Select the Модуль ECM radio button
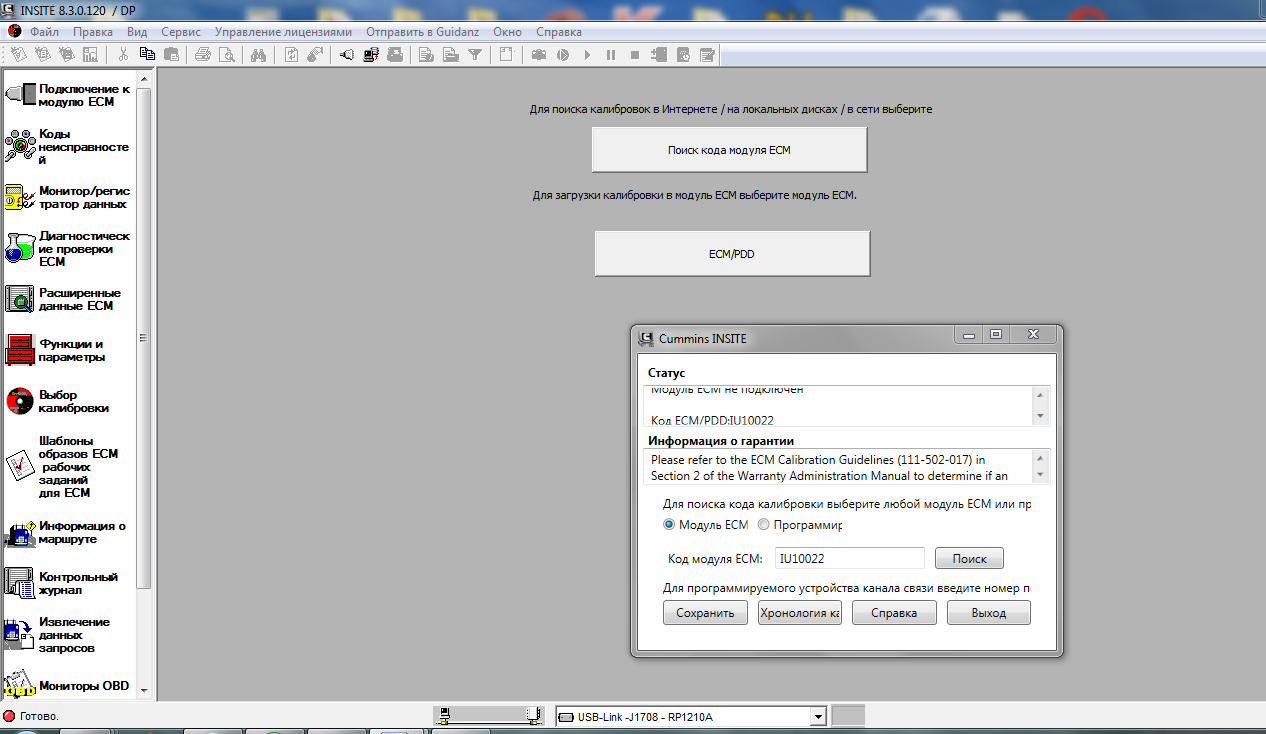 tap(669, 524)
